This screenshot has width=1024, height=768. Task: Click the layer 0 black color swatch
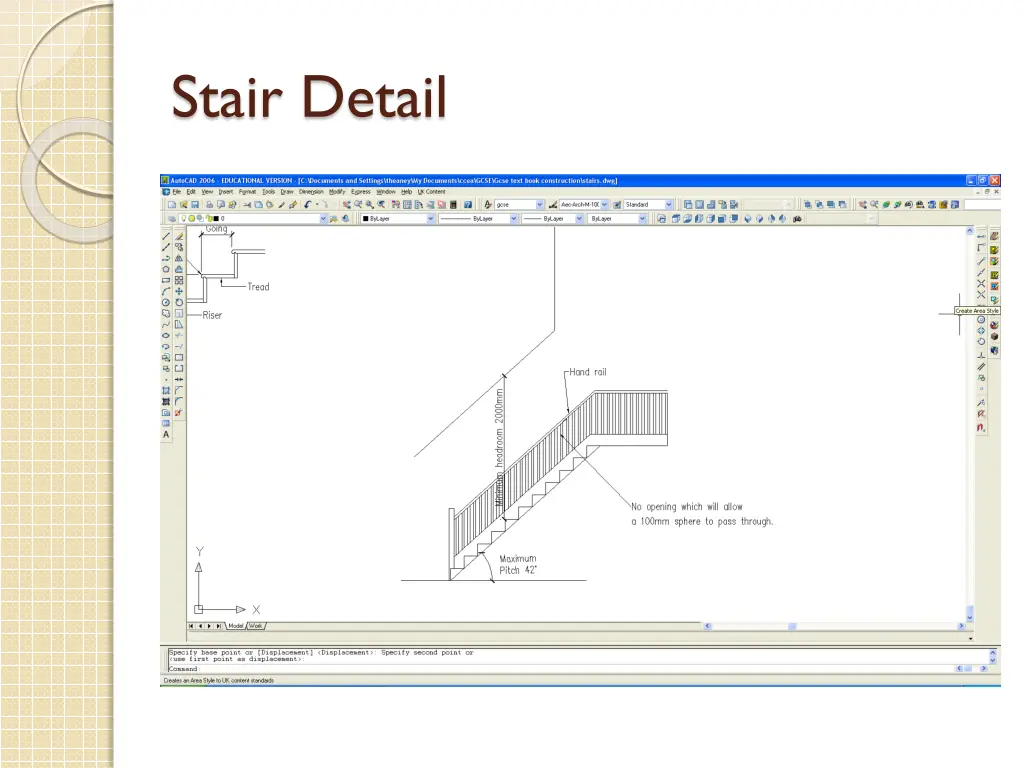tap(216, 219)
